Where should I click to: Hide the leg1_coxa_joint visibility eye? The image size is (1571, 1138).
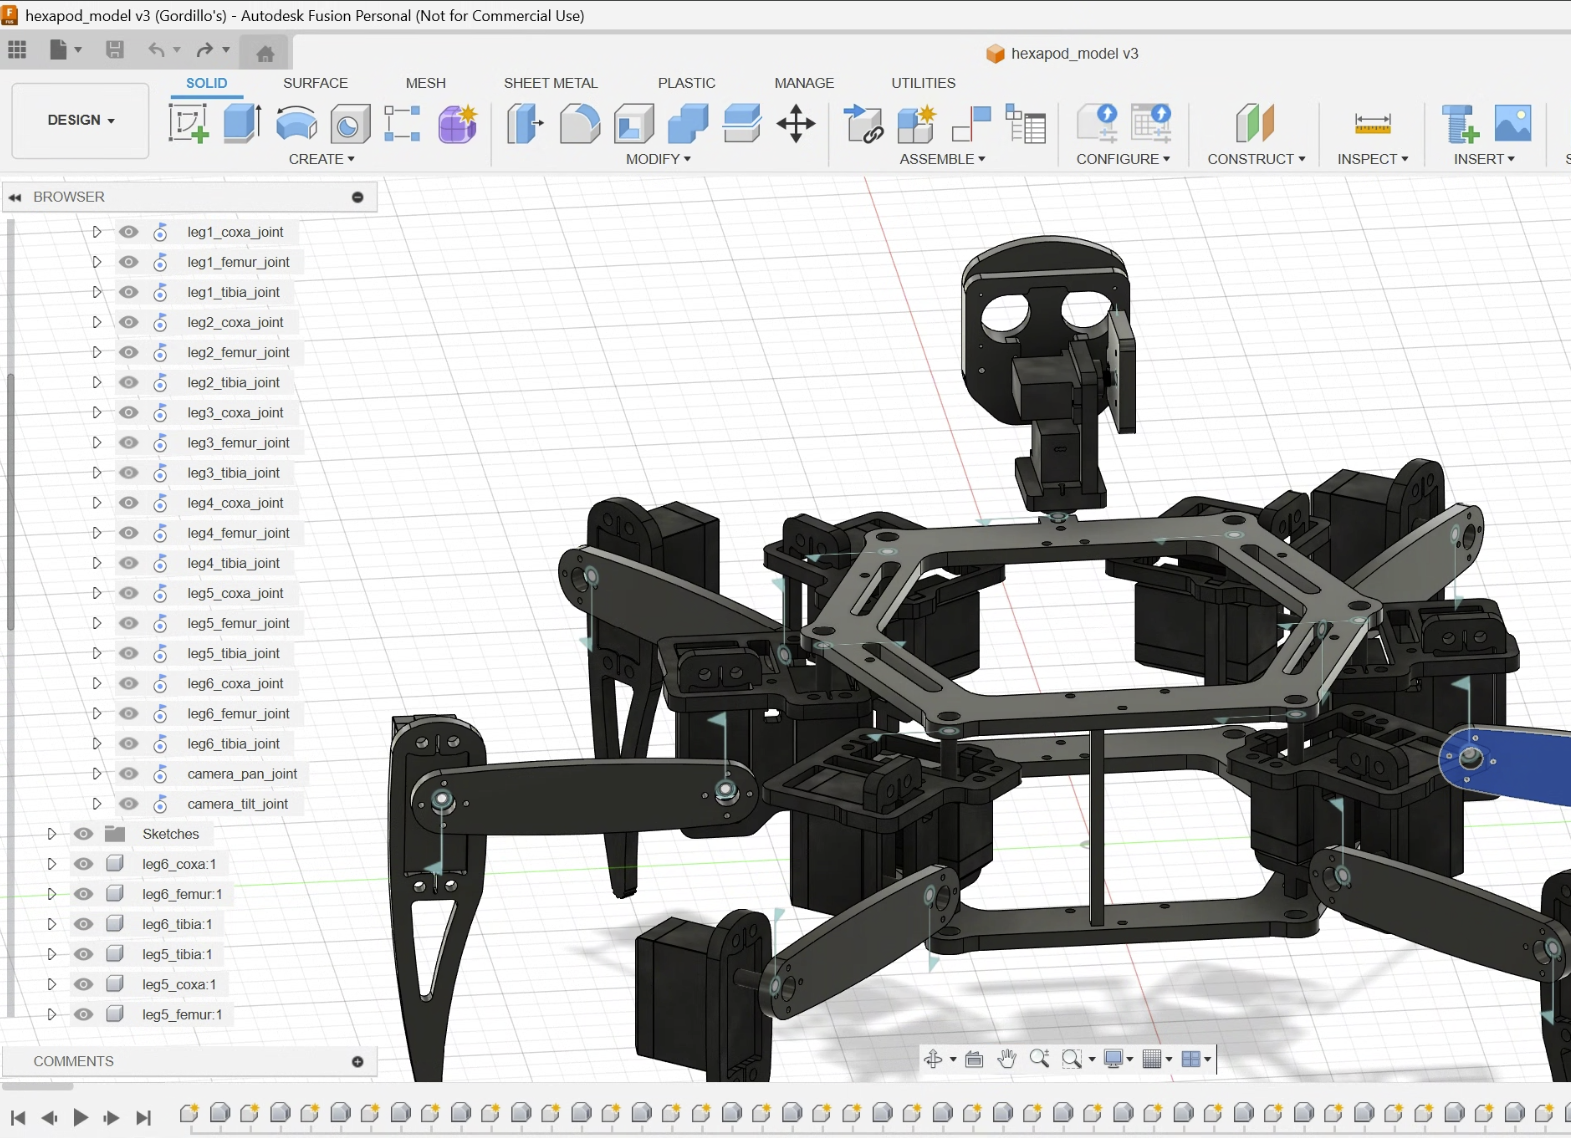click(x=129, y=232)
